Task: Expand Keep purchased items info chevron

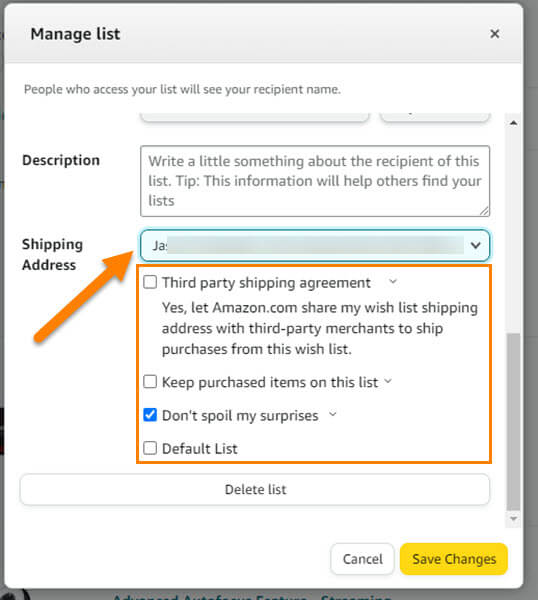Action: coord(388,381)
